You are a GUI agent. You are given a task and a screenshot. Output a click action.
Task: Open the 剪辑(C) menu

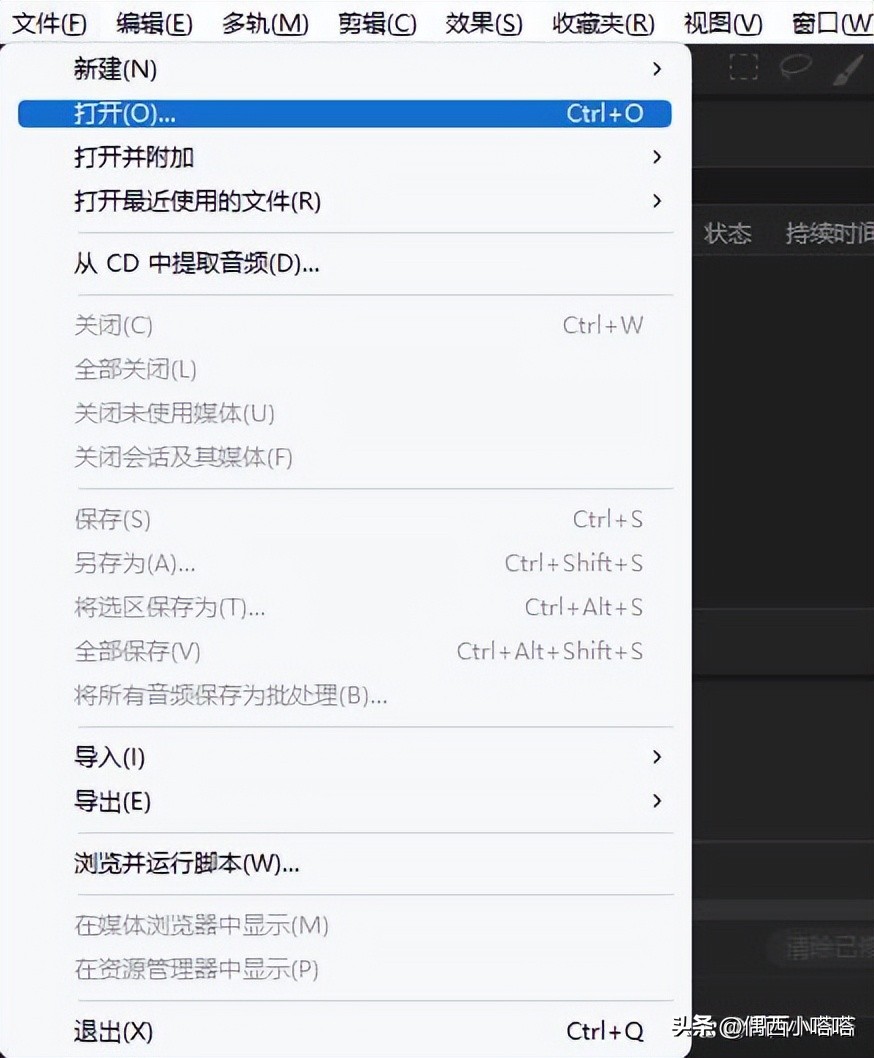point(375,22)
